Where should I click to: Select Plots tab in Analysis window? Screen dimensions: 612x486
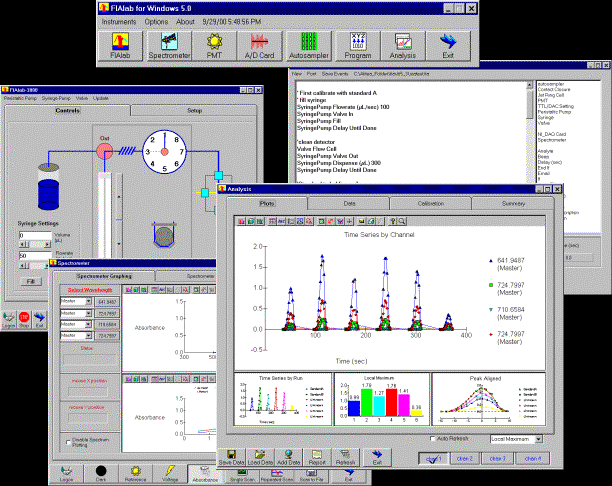[267, 203]
